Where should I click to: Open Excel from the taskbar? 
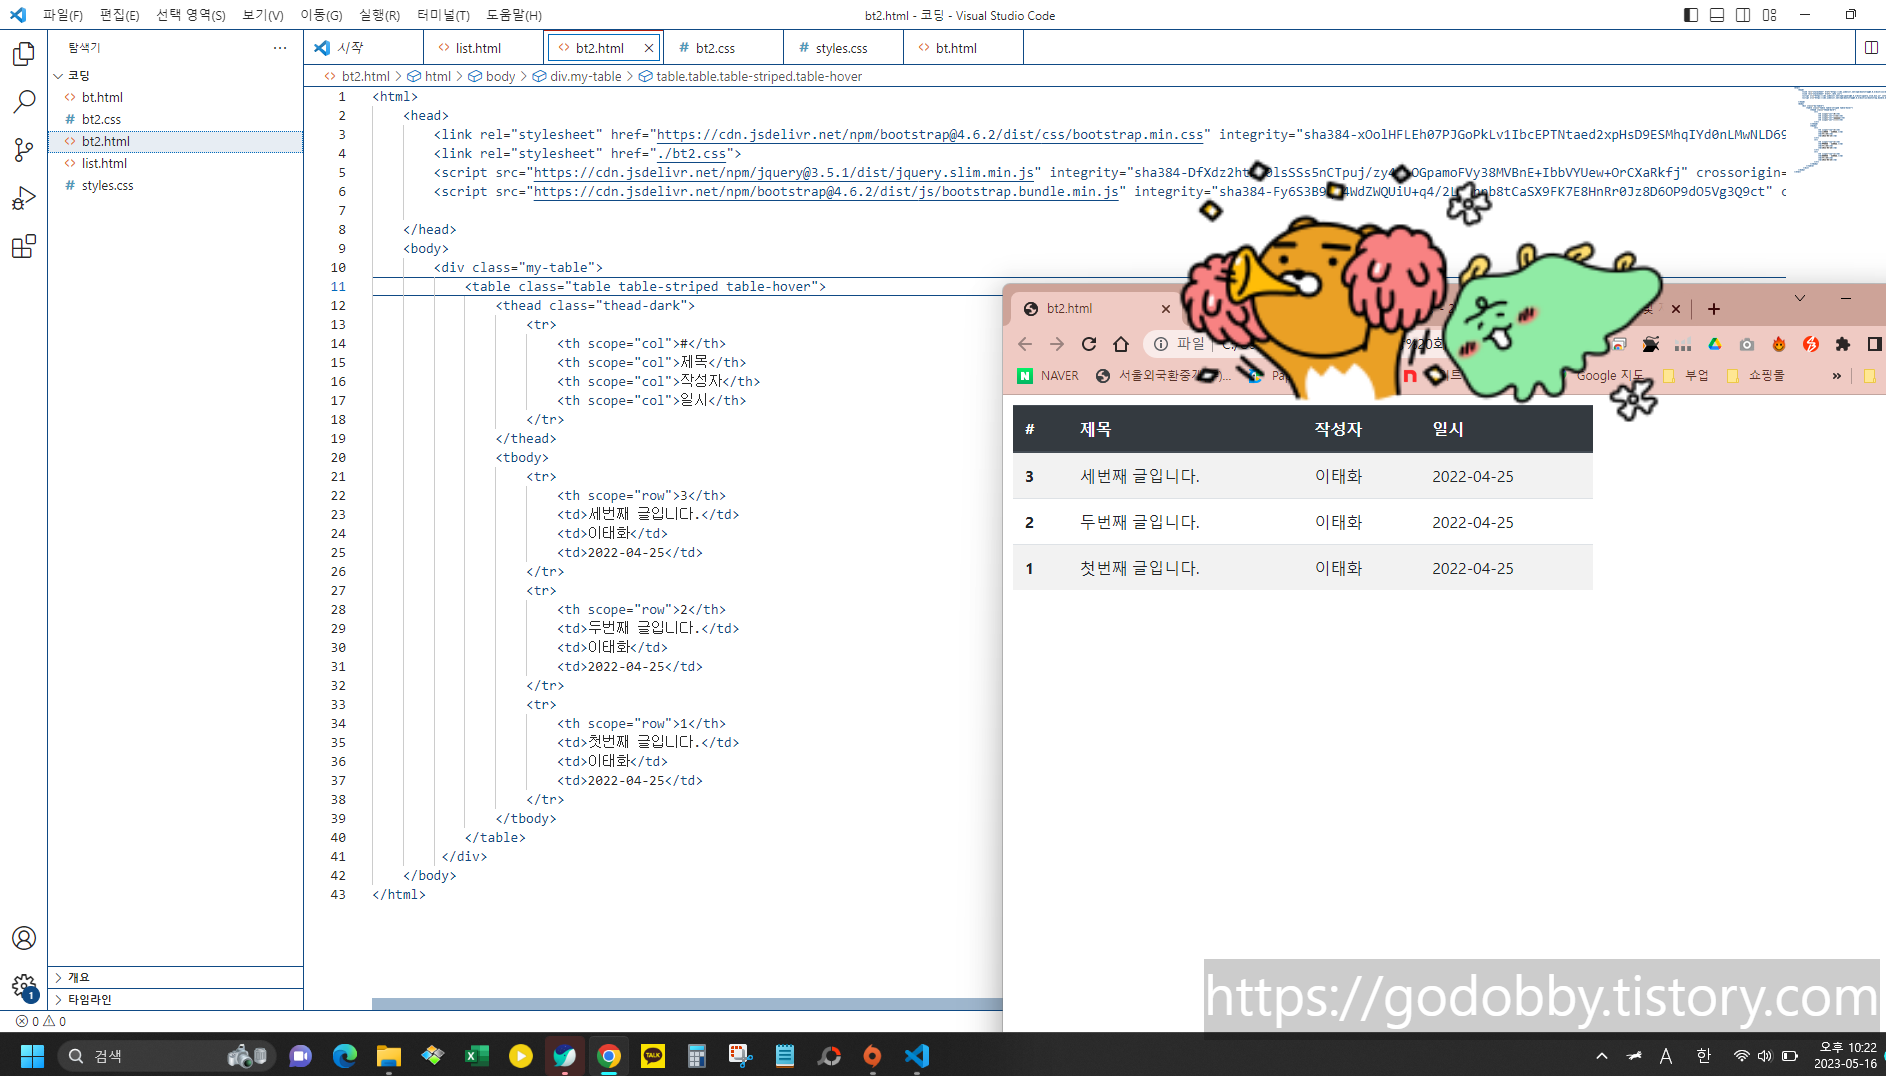(x=477, y=1056)
